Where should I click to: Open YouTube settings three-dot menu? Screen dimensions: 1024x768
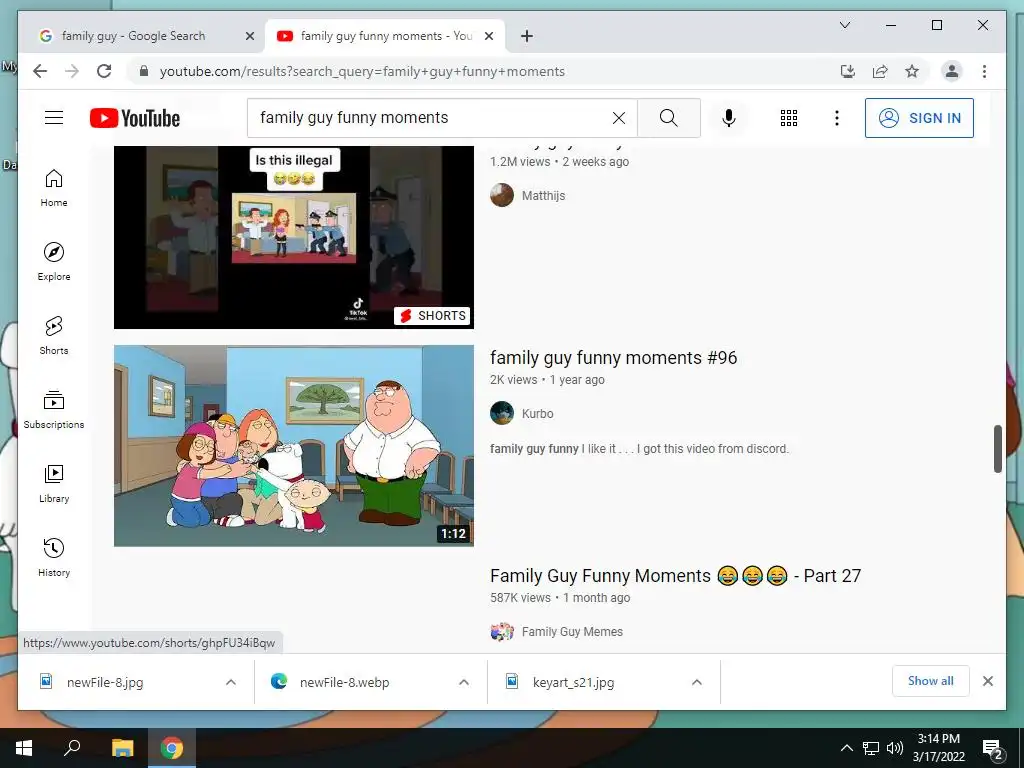pyautogui.click(x=837, y=118)
